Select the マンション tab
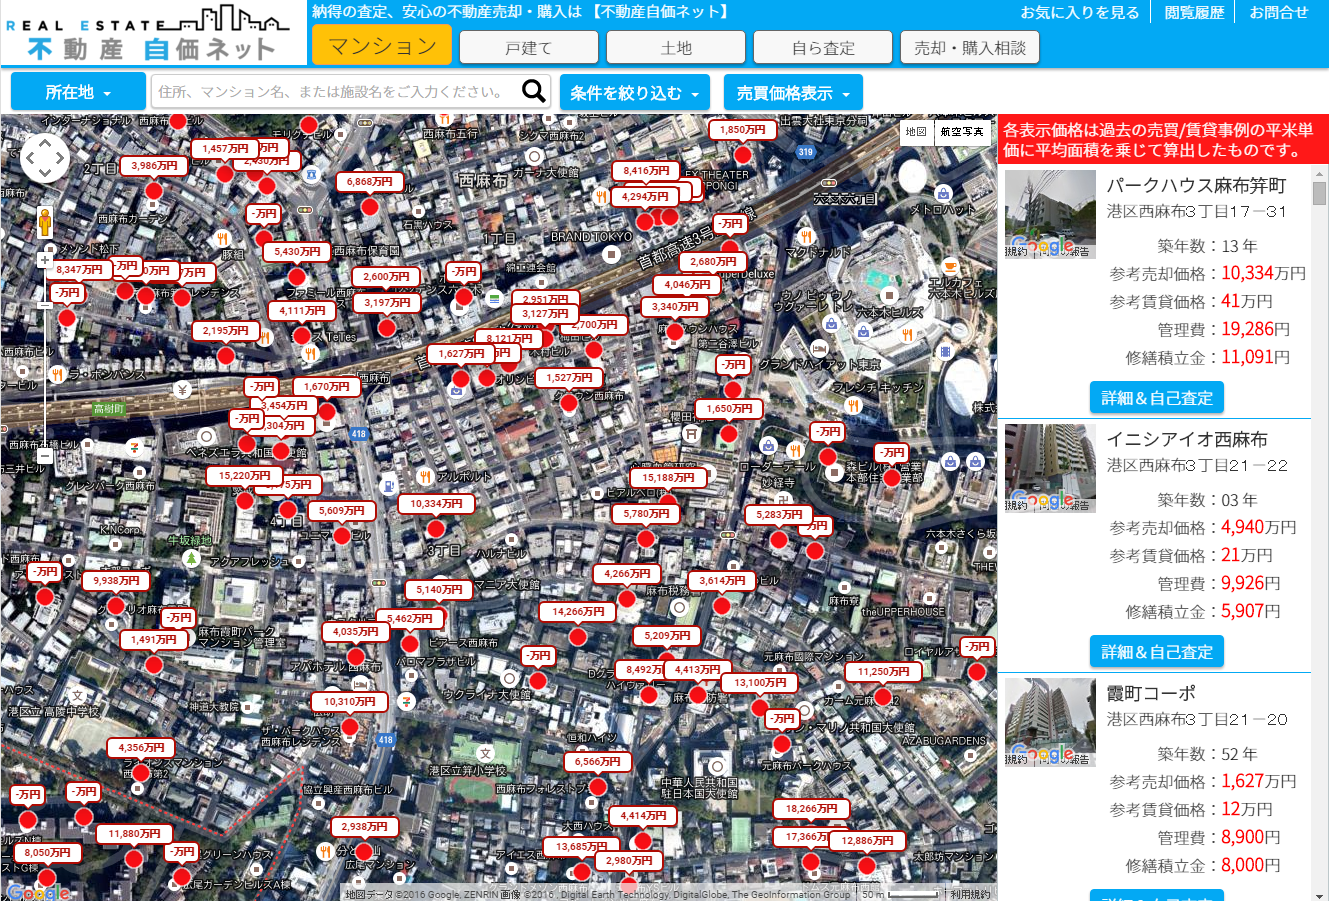The image size is (1329, 901). (382, 46)
